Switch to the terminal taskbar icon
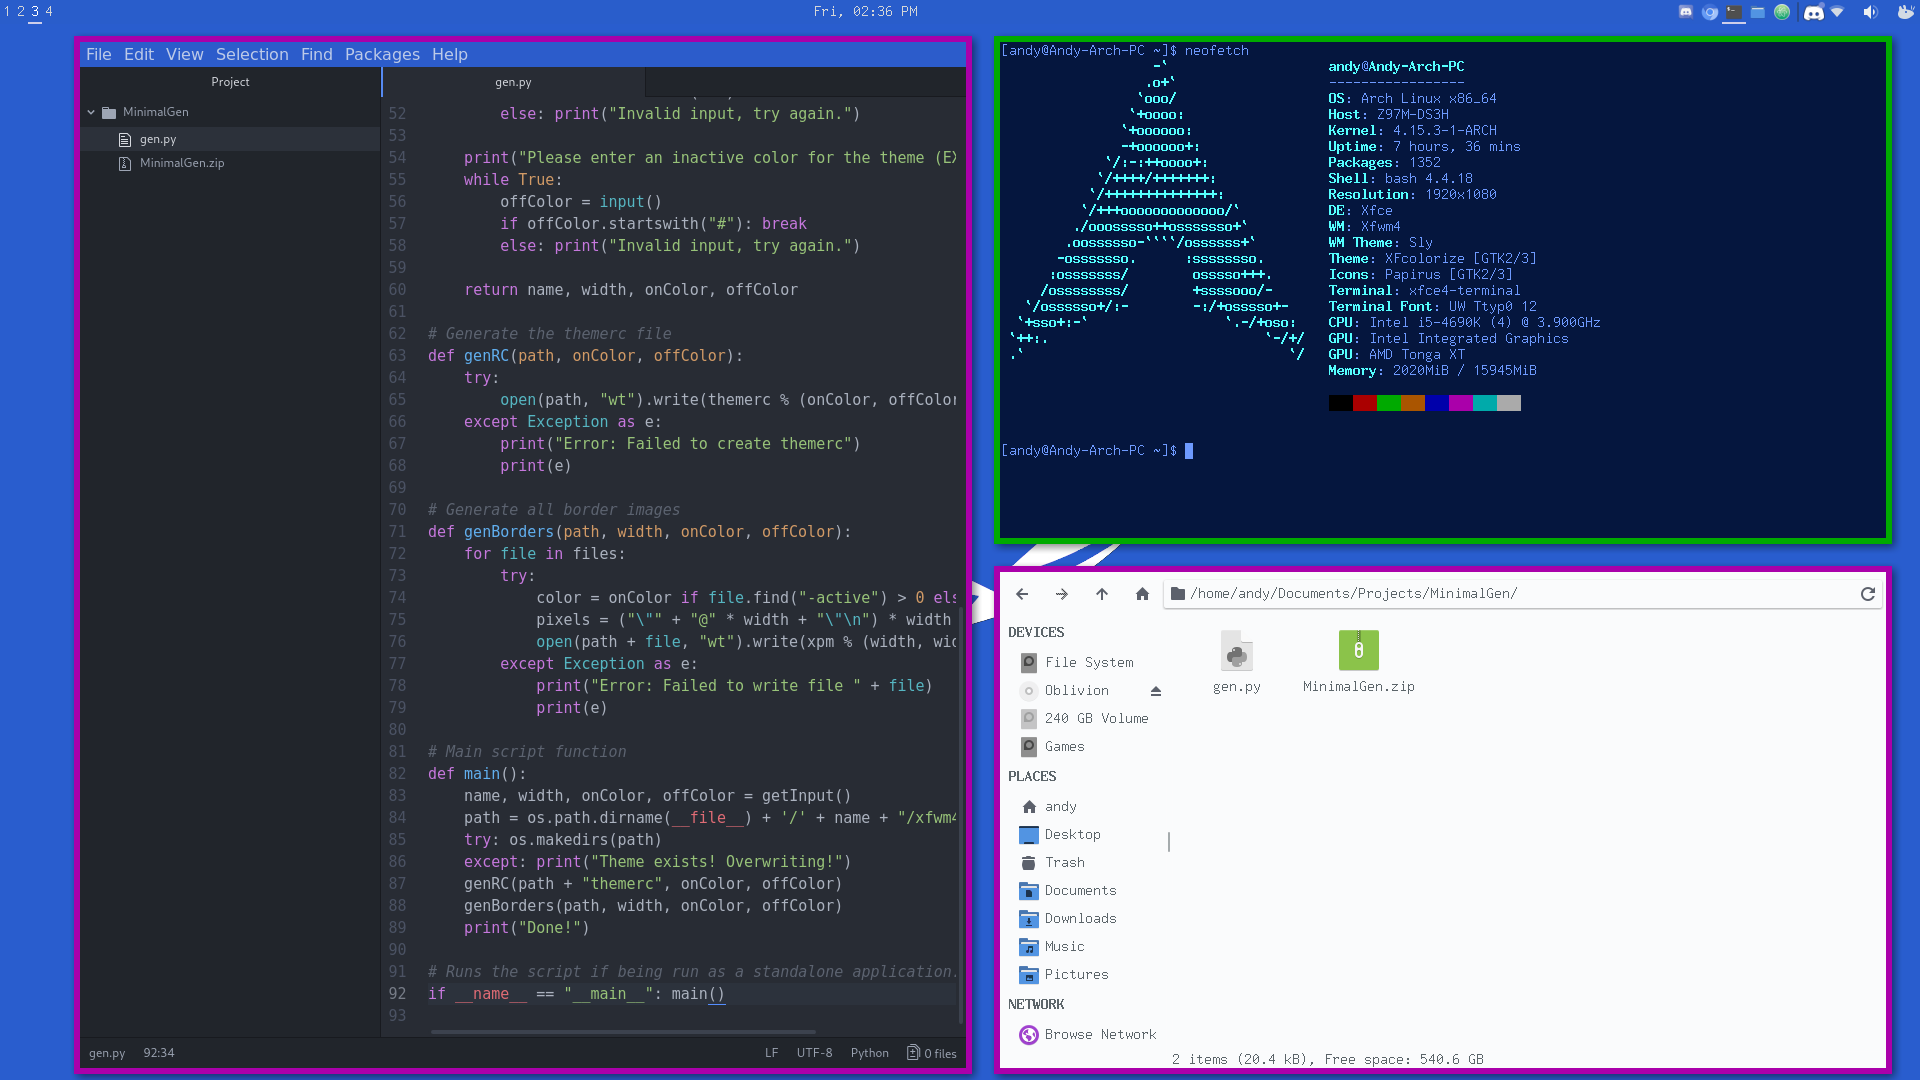The height and width of the screenshot is (1080, 1920). pyautogui.click(x=1734, y=12)
